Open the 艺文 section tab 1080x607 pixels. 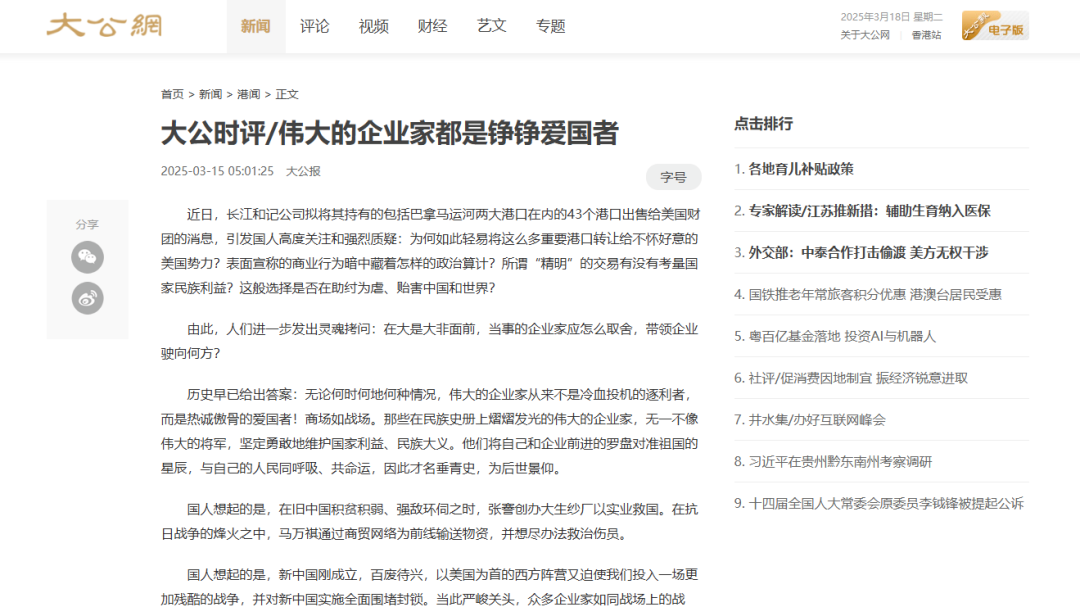(491, 27)
